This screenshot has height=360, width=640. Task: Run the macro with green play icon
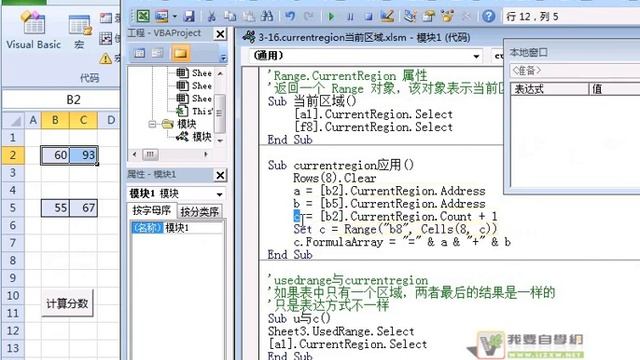click(x=331, y=17)
